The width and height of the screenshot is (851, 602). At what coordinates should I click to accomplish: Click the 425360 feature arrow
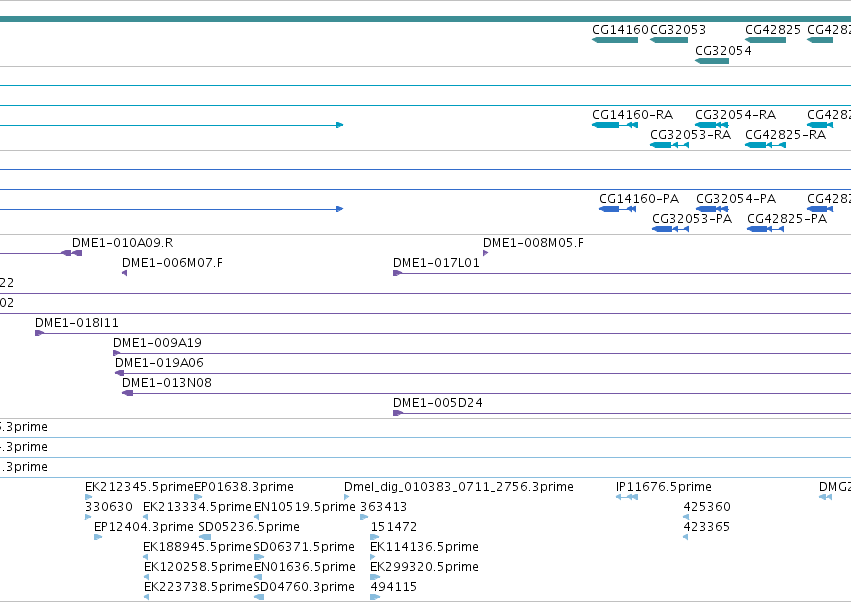(x=686, y=517)
